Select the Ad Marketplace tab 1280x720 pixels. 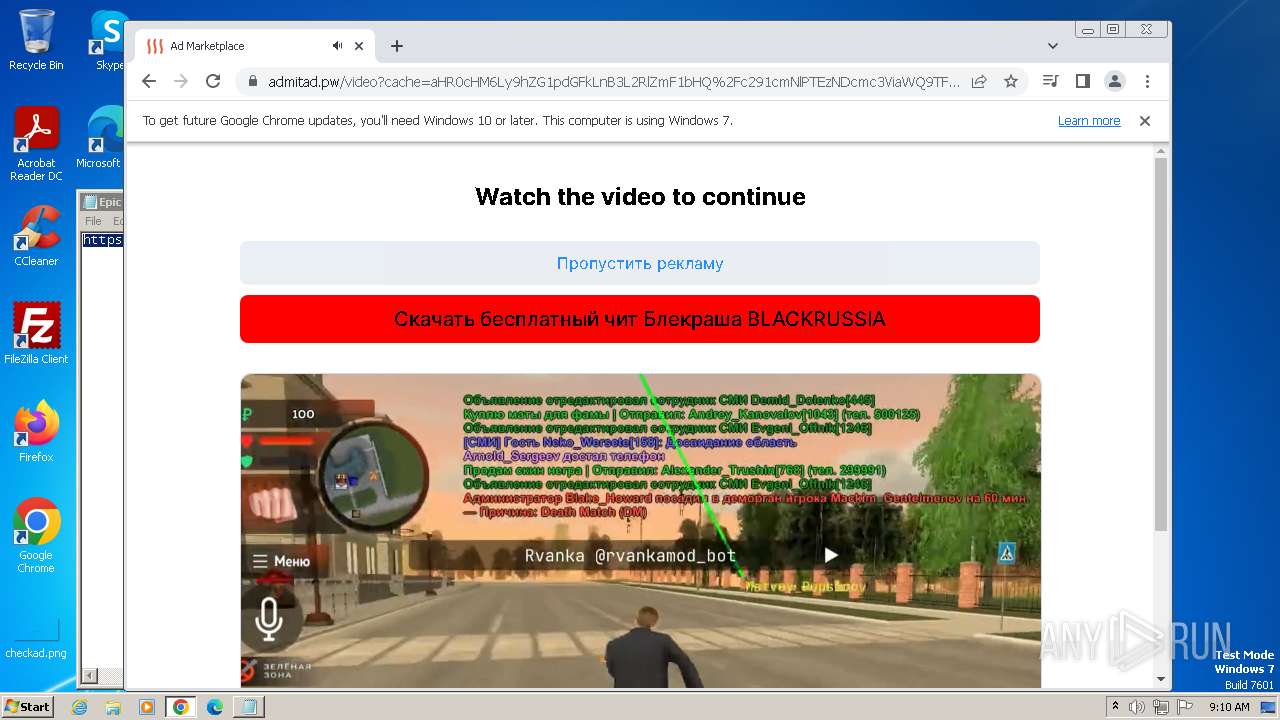[255, 46]
